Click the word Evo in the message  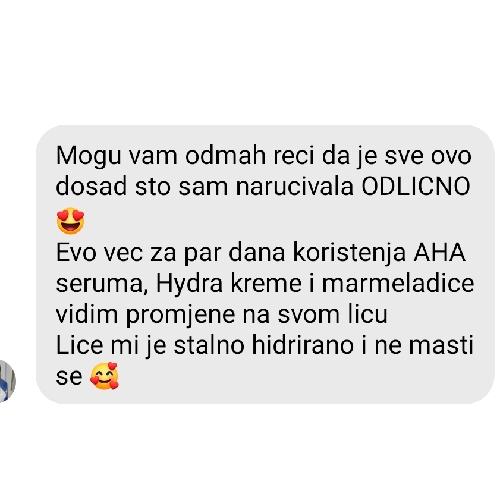(76, 253)
